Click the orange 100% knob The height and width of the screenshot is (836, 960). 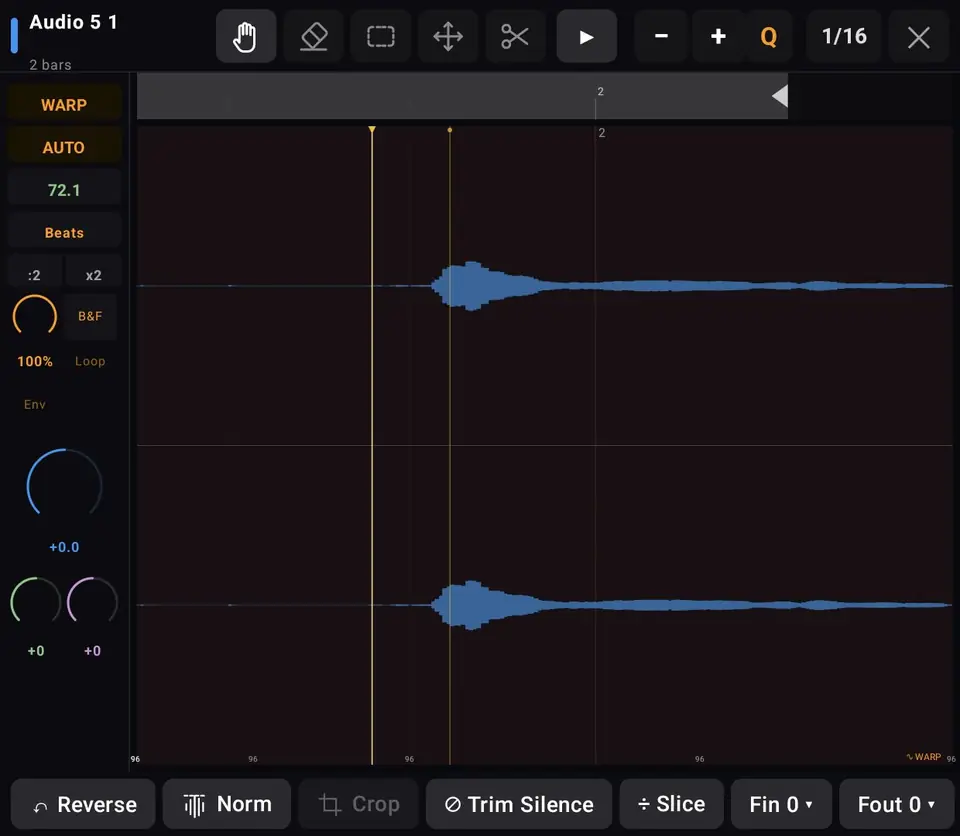click(35, 316)
